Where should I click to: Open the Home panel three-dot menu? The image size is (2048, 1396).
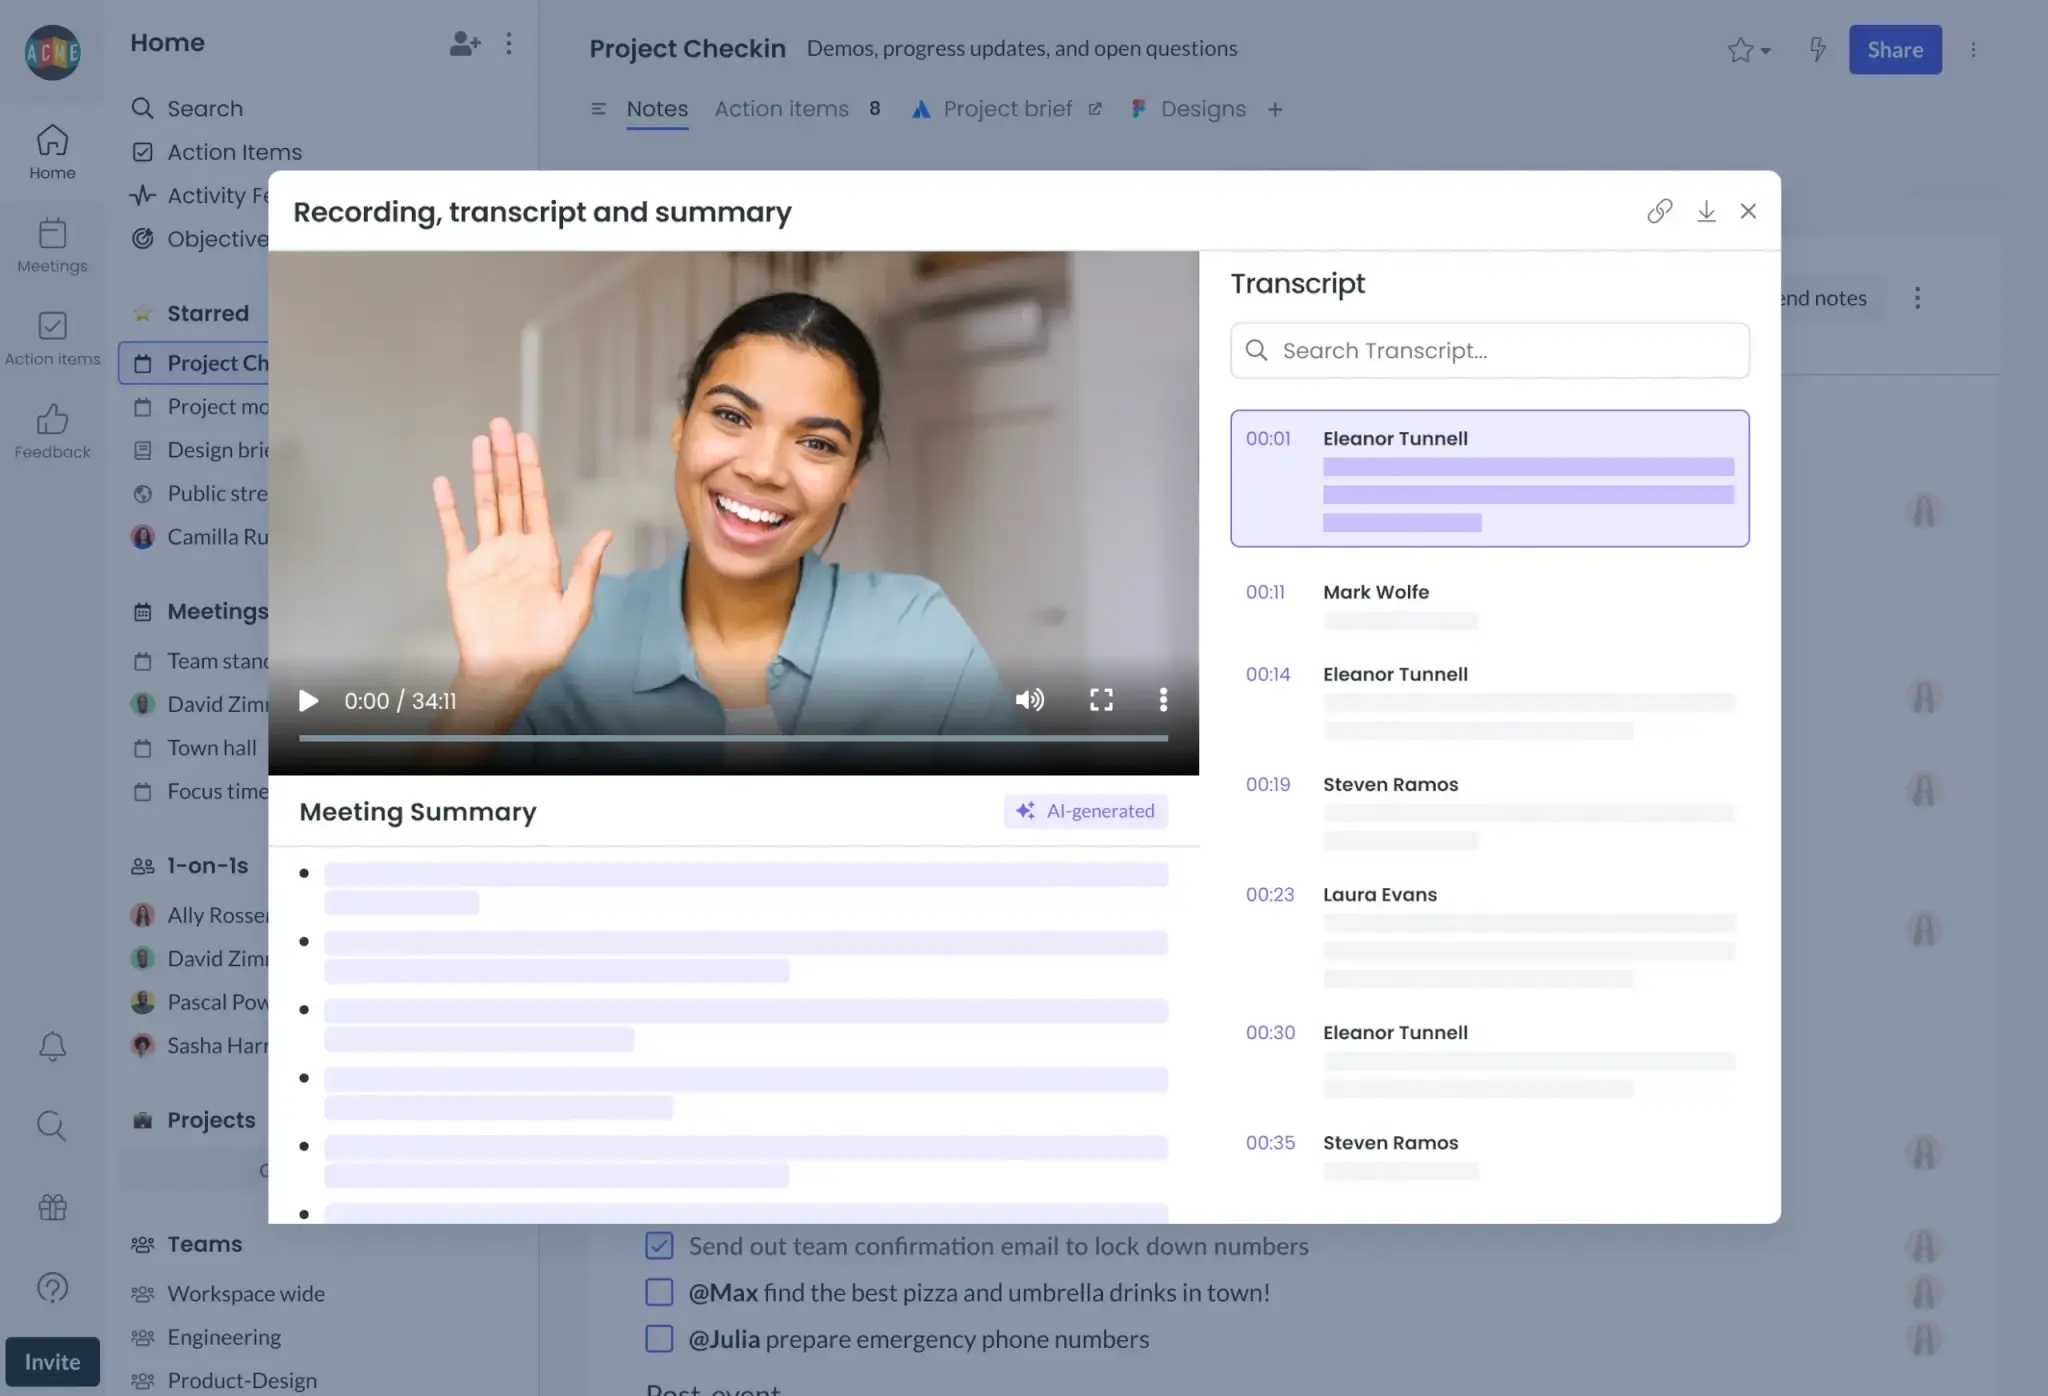[x=509, y=43]
